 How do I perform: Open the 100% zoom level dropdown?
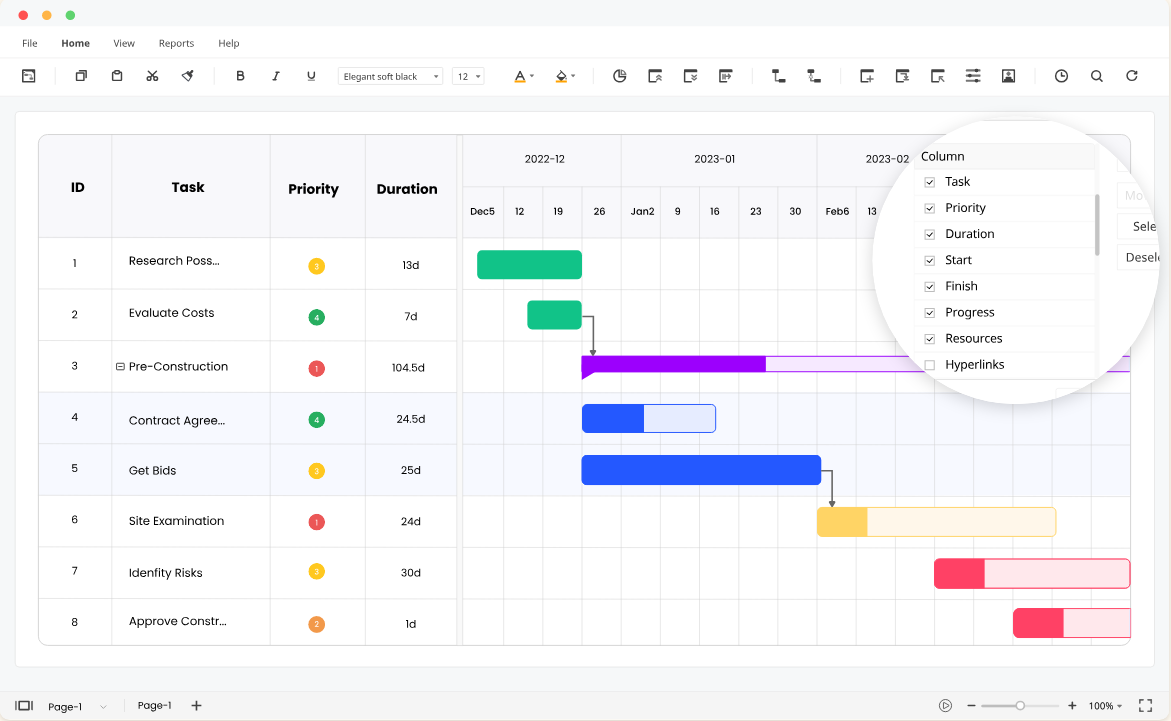click(1105, 705)
